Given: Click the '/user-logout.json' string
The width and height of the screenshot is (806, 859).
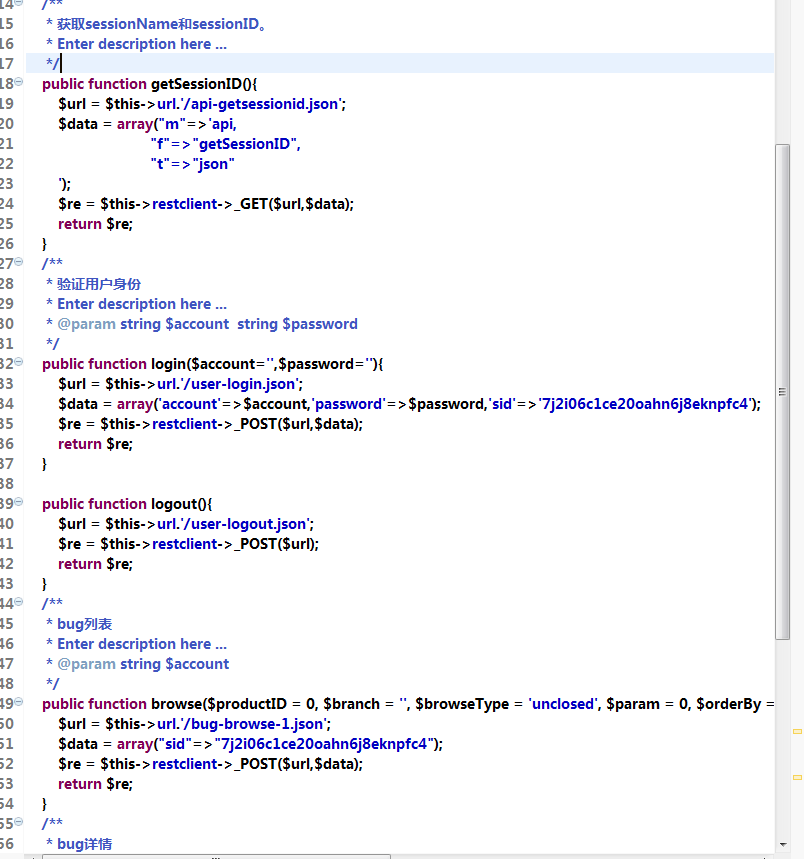Looking at the screenshot, I should click(x=245, y=524).
